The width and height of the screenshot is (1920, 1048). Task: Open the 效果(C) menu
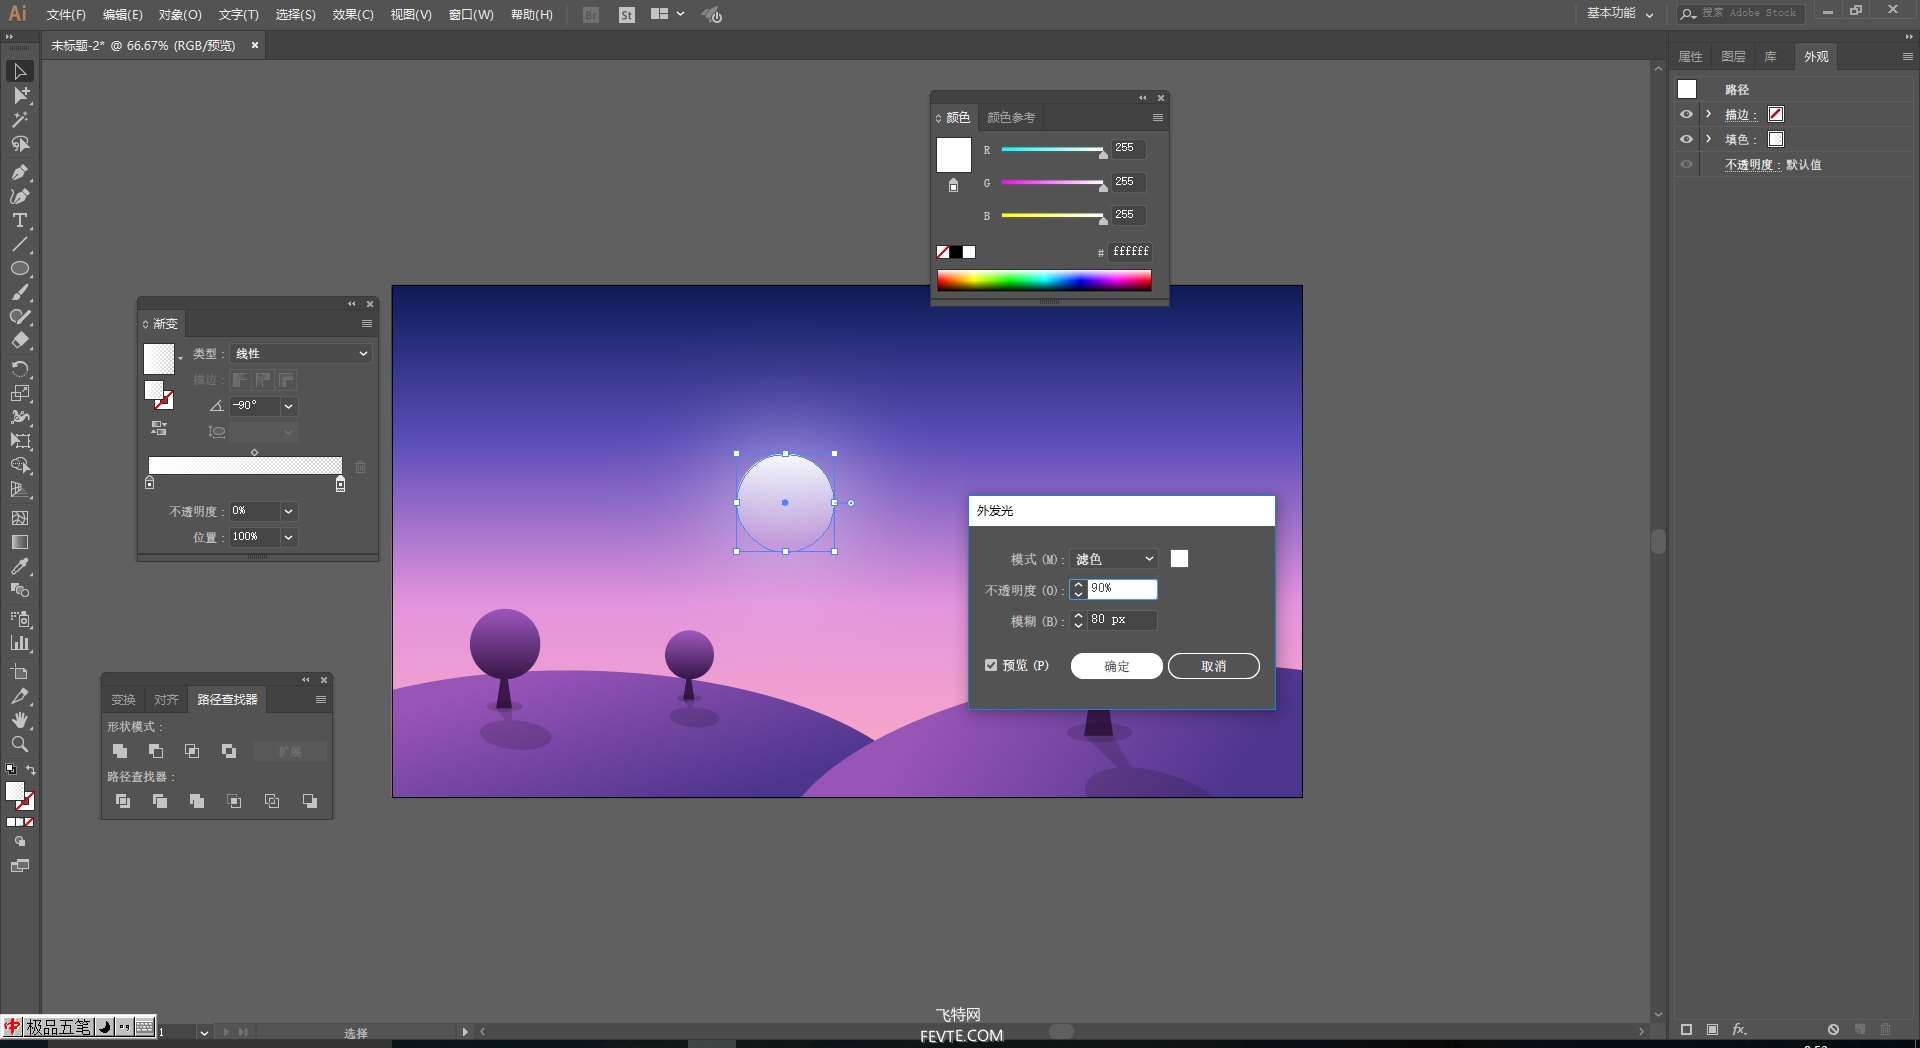[353, 15]
